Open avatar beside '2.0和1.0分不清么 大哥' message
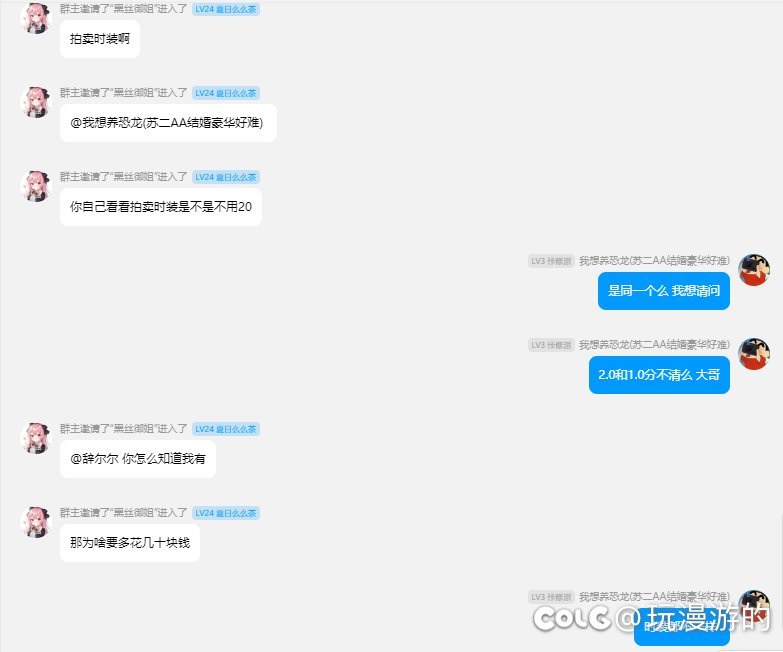783x652 pixels. point(754,354)
